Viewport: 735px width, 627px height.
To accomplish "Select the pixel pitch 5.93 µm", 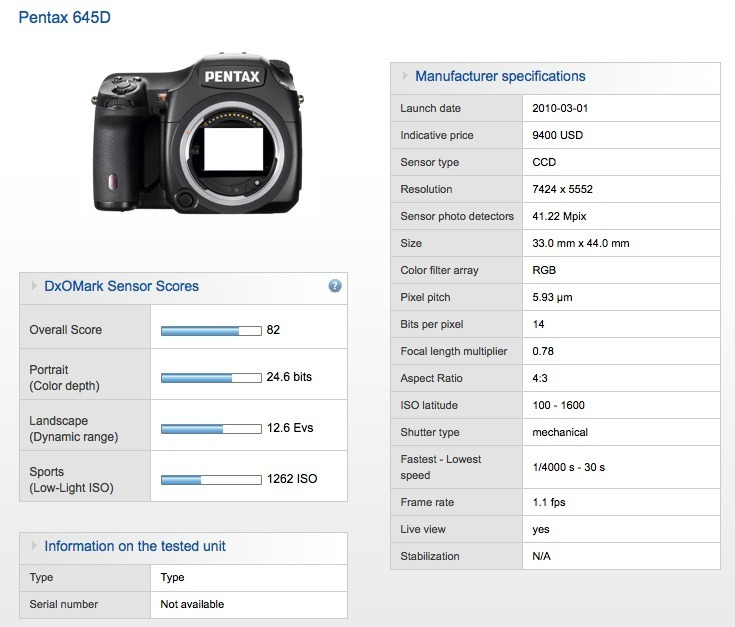I will (552, 298).
